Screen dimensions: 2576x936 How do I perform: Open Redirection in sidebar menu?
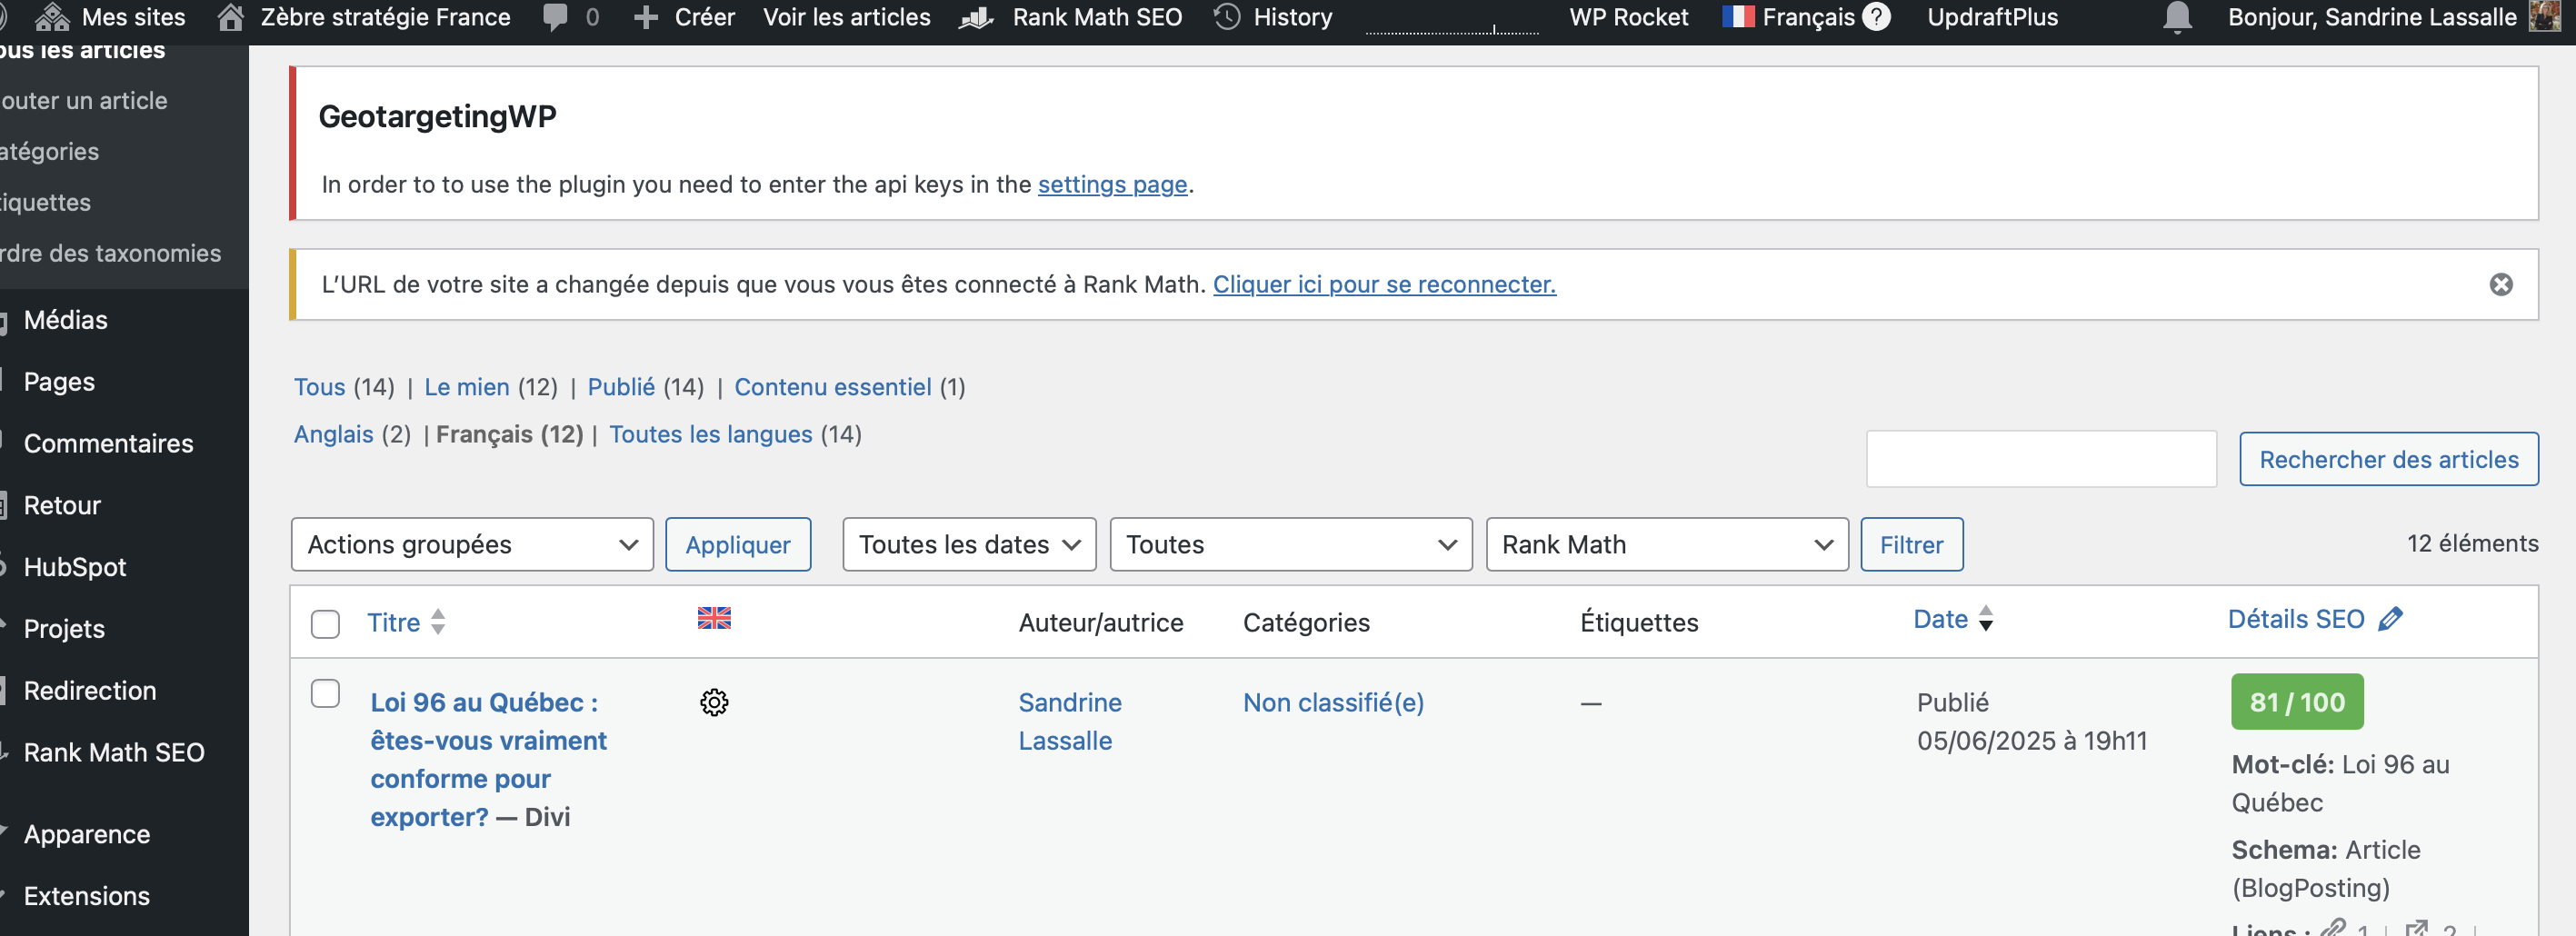click(90, 691)
